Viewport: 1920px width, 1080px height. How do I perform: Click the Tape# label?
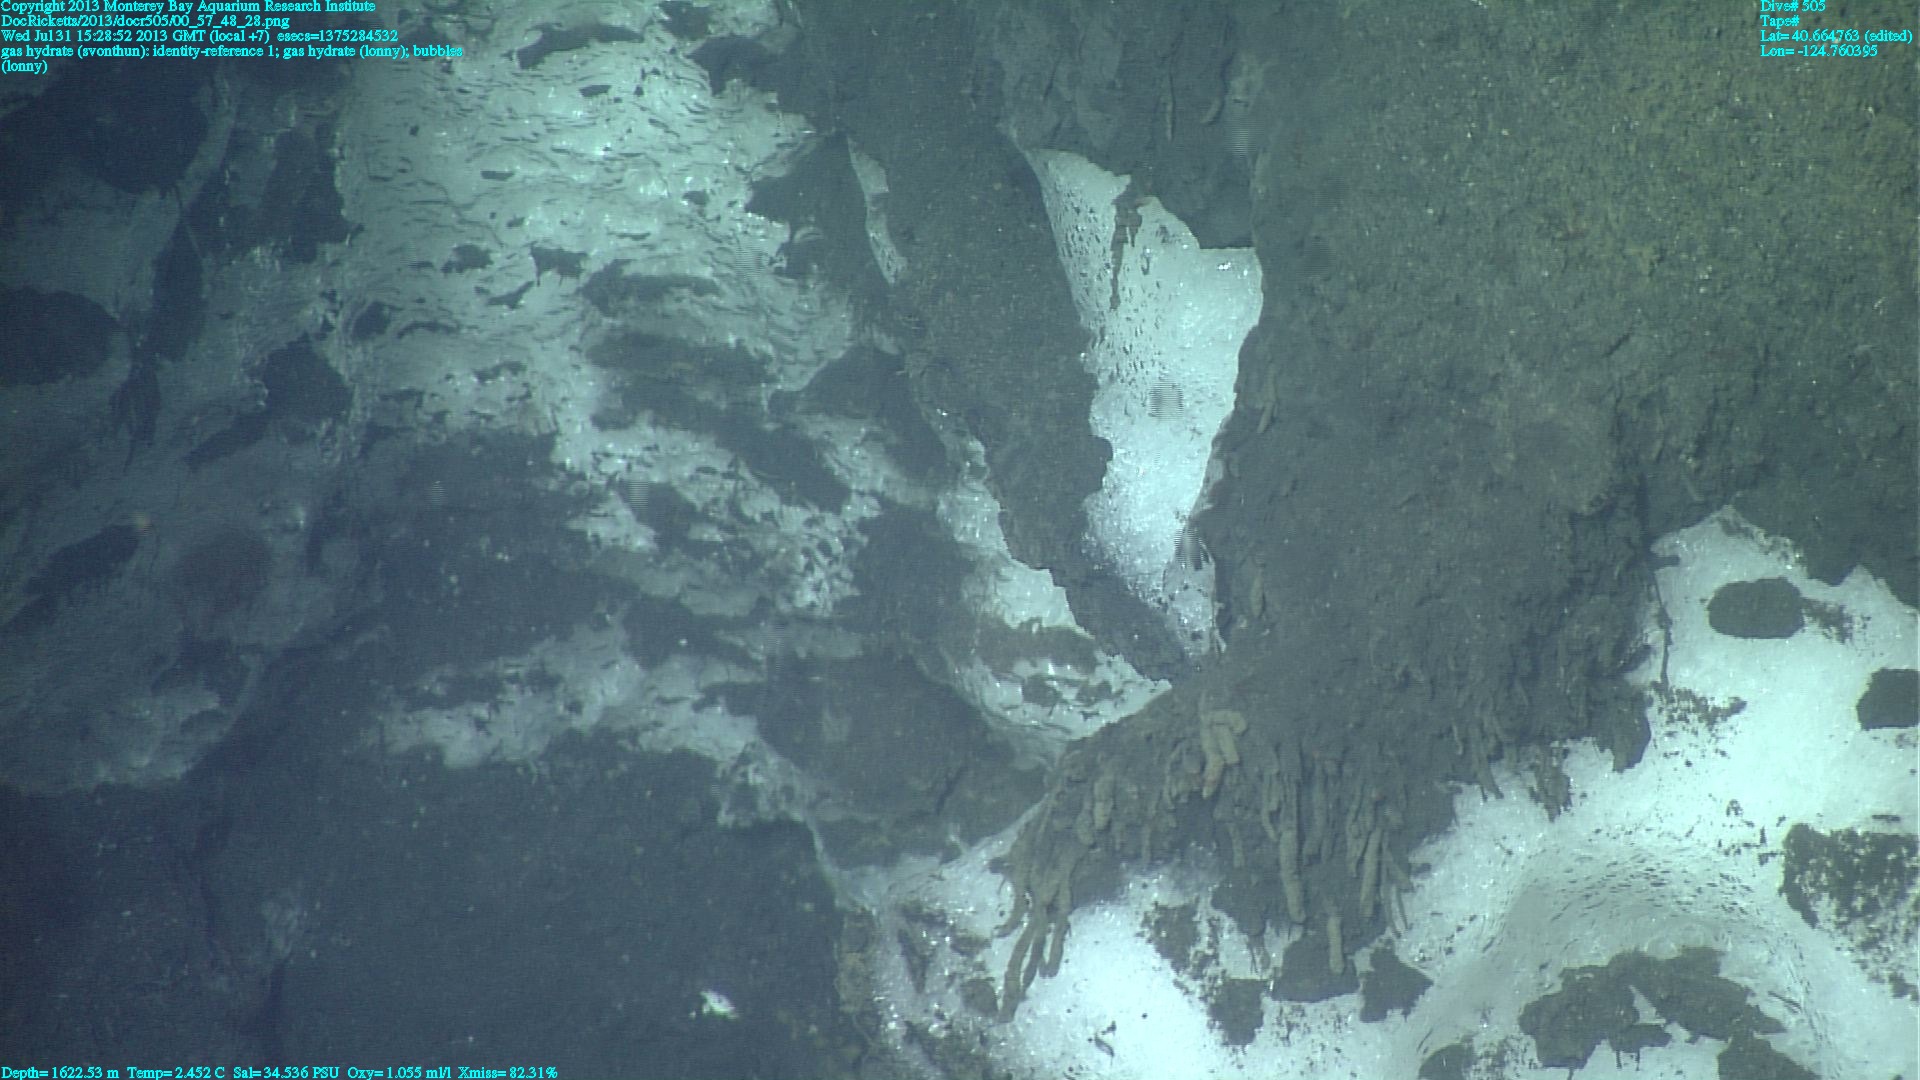click(x=1779, y=21)
